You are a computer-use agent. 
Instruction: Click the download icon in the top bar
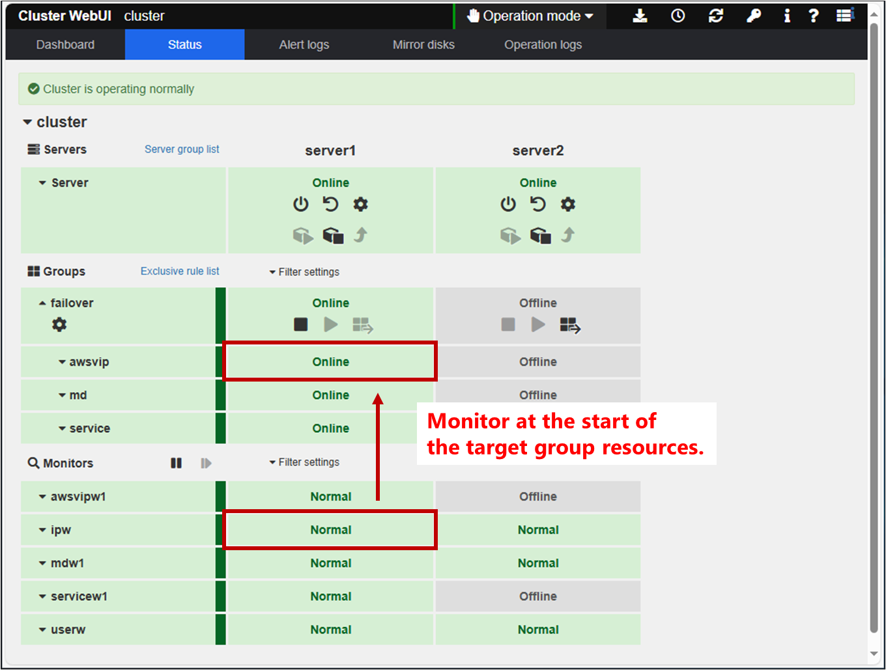[640, 15]
